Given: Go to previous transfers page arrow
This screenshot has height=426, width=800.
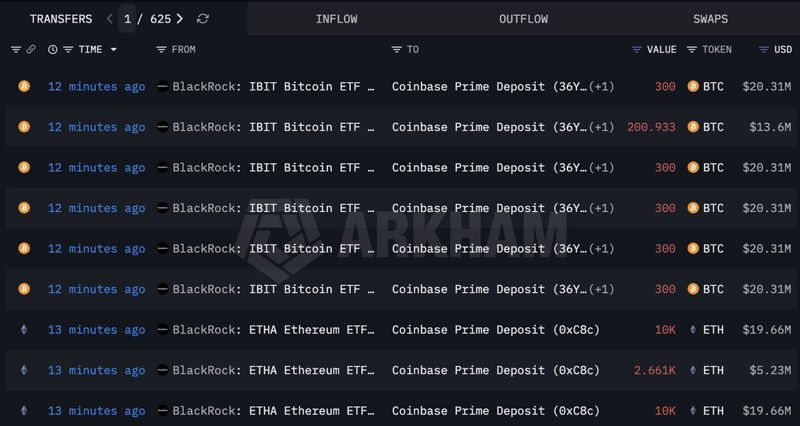Looking at the screenshot, I should (x=109, y=19).
